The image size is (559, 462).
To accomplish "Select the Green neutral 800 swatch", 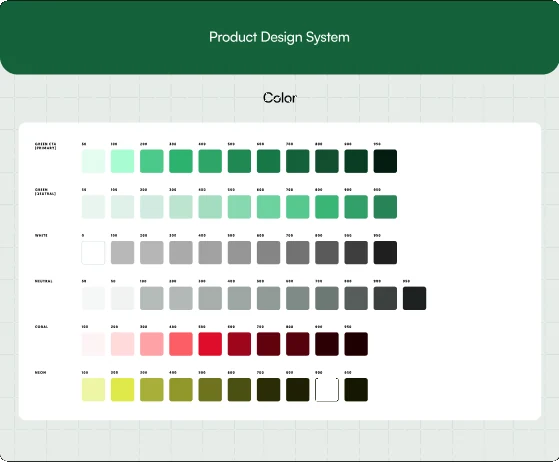I will point(327,207).
